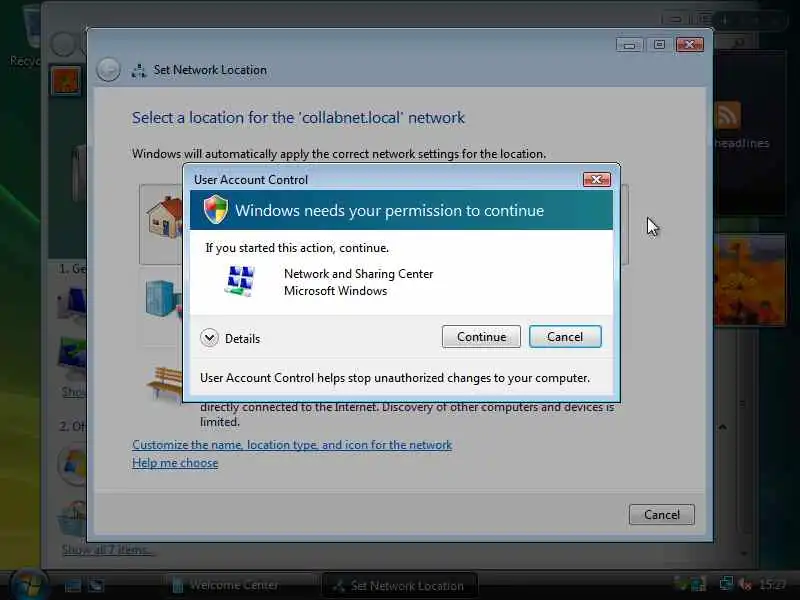This screenshot has height=600, width=800.
Task: Click the muted volume tray icon
Action: [744, 584]
